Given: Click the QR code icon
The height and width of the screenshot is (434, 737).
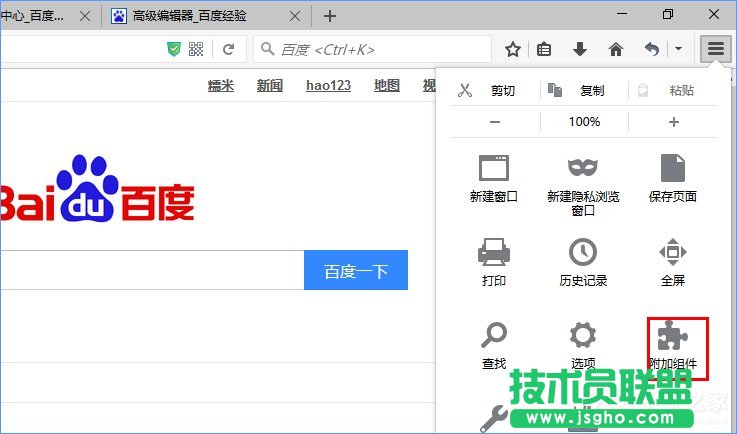Looking at the screenshot, I should pyautogui.click(x=196, y=49).
